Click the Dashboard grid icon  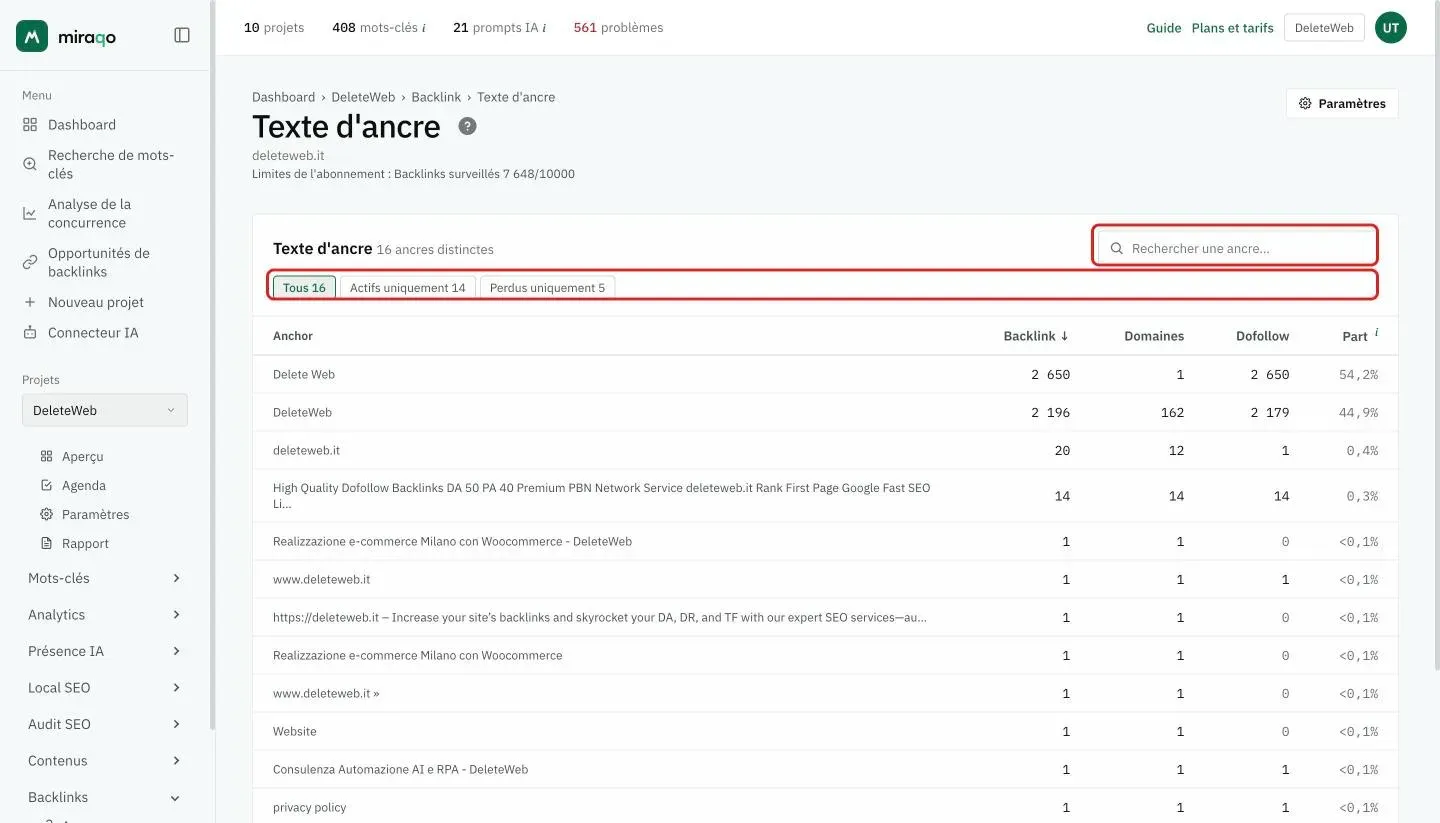click(30, 125)
